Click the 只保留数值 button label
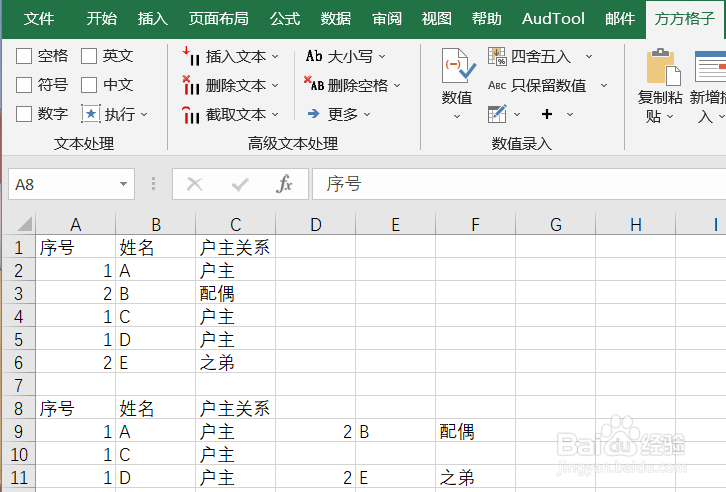 (549, 85)
